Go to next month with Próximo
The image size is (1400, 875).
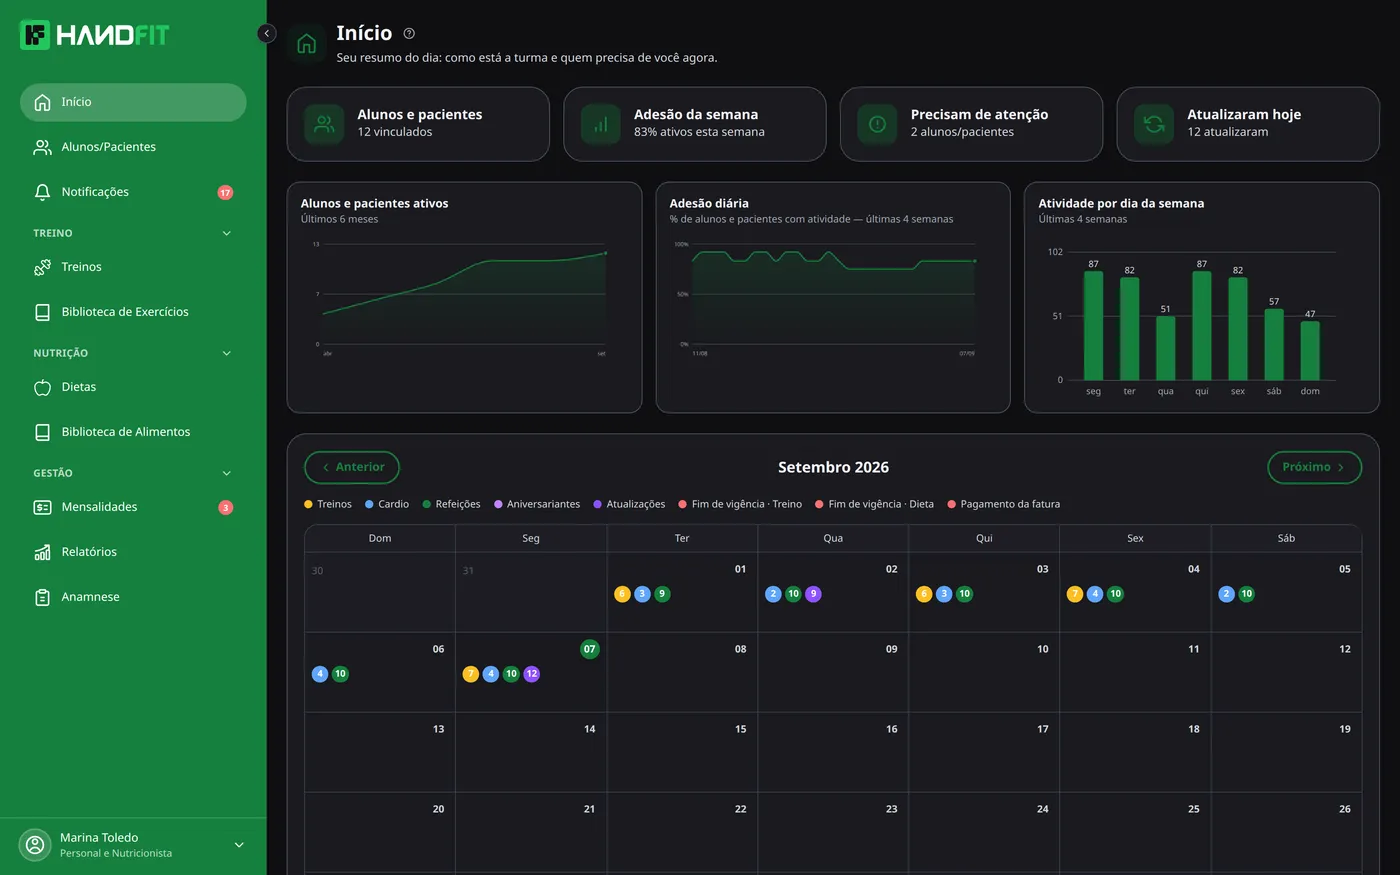pyautogui.click(x=1314, y=467)
